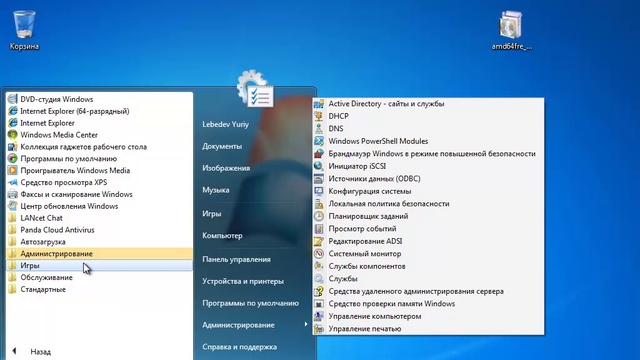Open Программы по умолчанию in programs list
Viewport: 640px width, 360px height.
coord(100,158)
